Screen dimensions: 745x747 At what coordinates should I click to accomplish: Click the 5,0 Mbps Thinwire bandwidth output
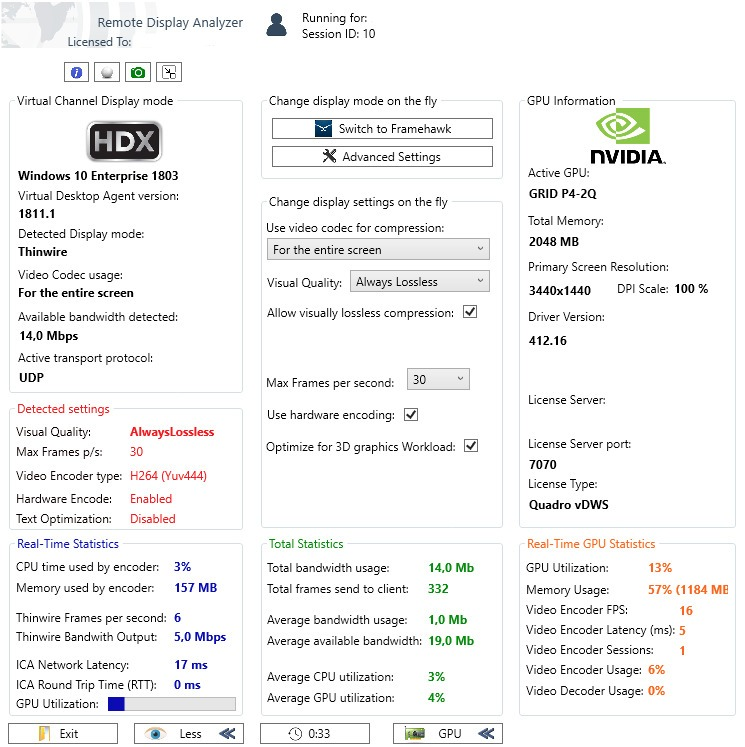pos(200,637)
